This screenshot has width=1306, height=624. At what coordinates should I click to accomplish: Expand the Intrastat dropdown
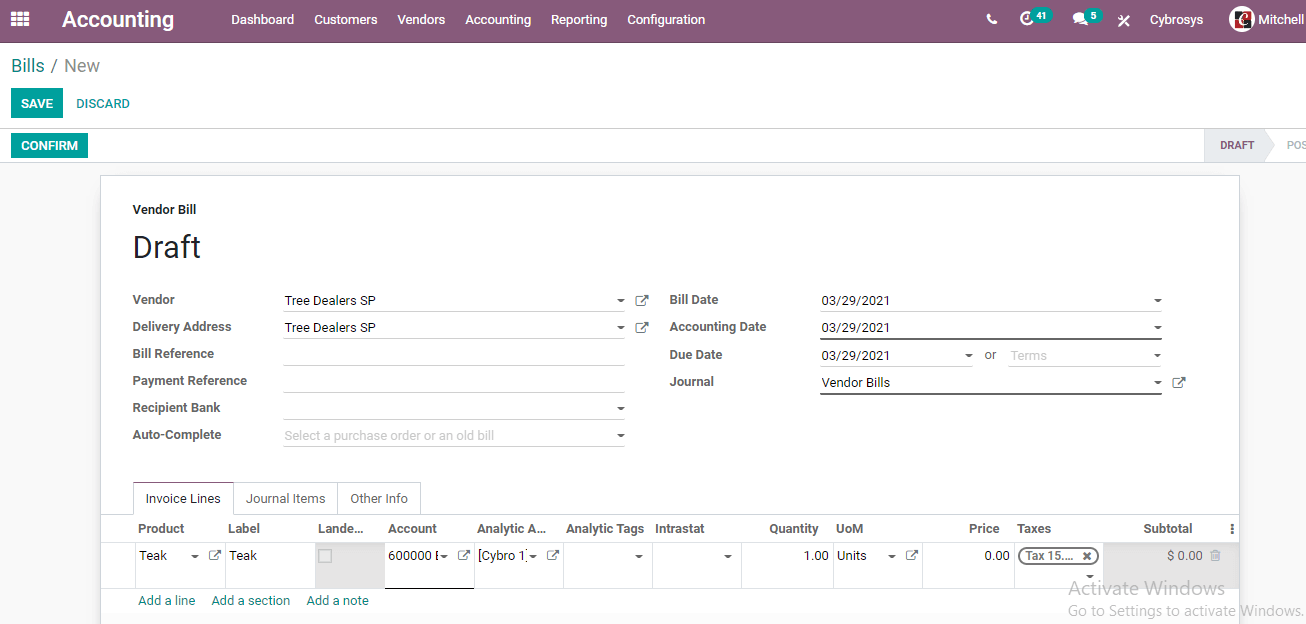pos(728,557)
